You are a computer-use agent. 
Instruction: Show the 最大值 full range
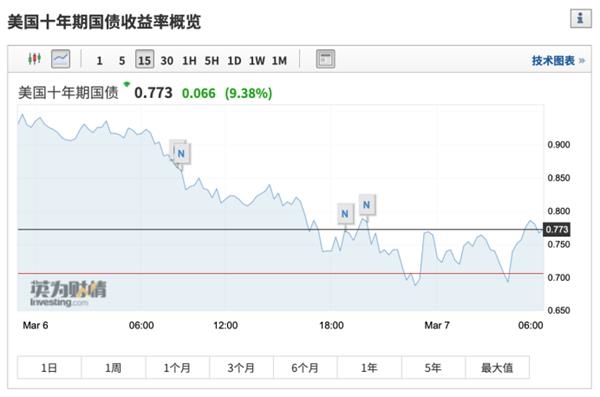[497, 368]
